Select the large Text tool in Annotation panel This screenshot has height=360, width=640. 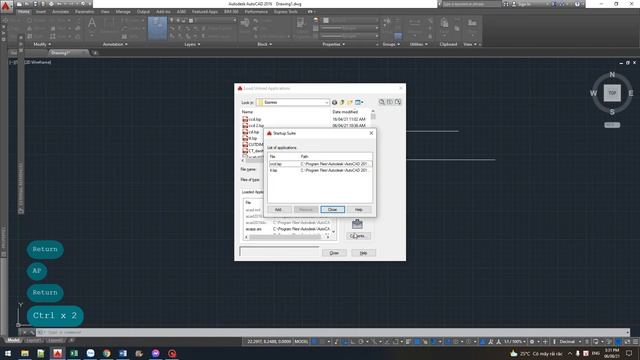[92, 24]
